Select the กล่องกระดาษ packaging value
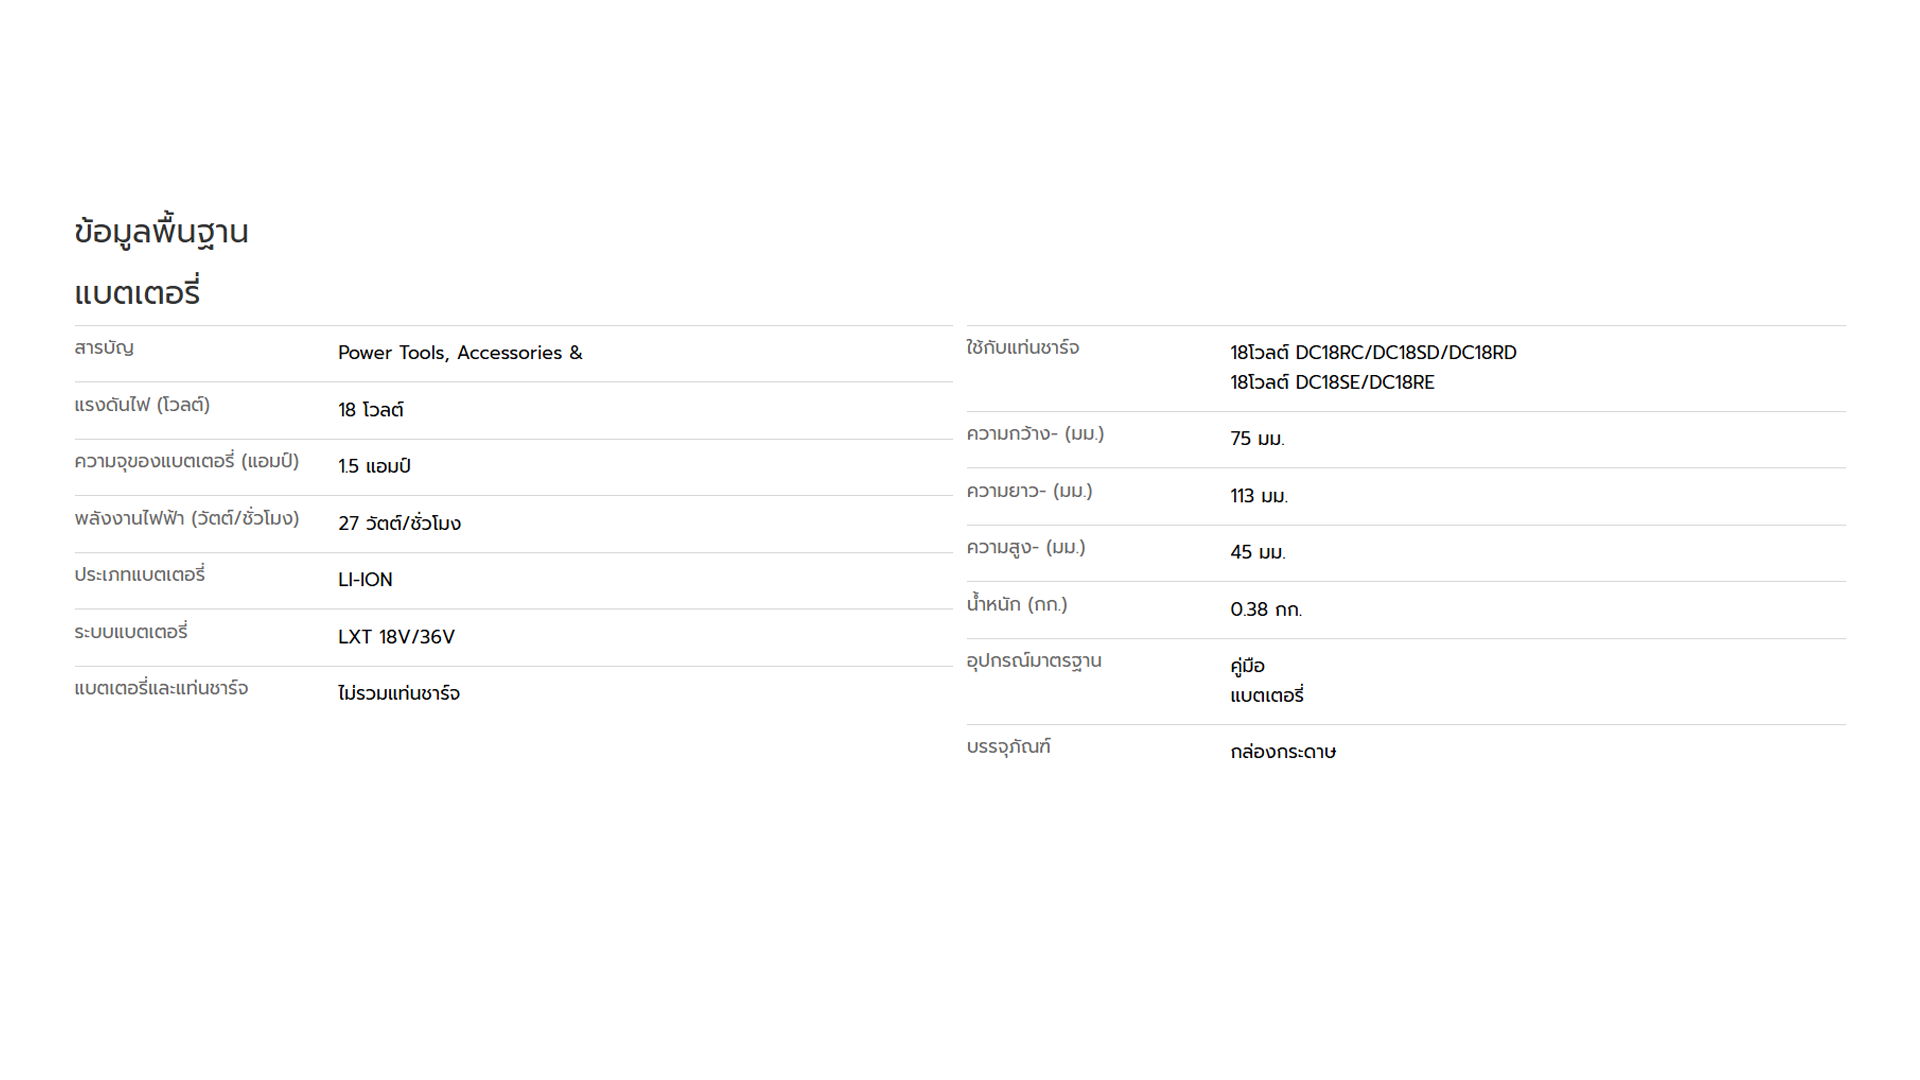 (x=1283, y=751)
